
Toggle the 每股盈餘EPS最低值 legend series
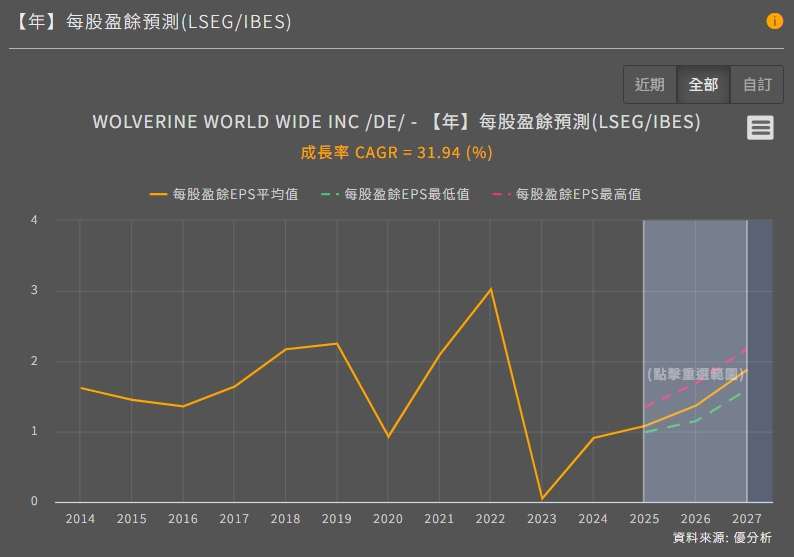click(395, 194)
